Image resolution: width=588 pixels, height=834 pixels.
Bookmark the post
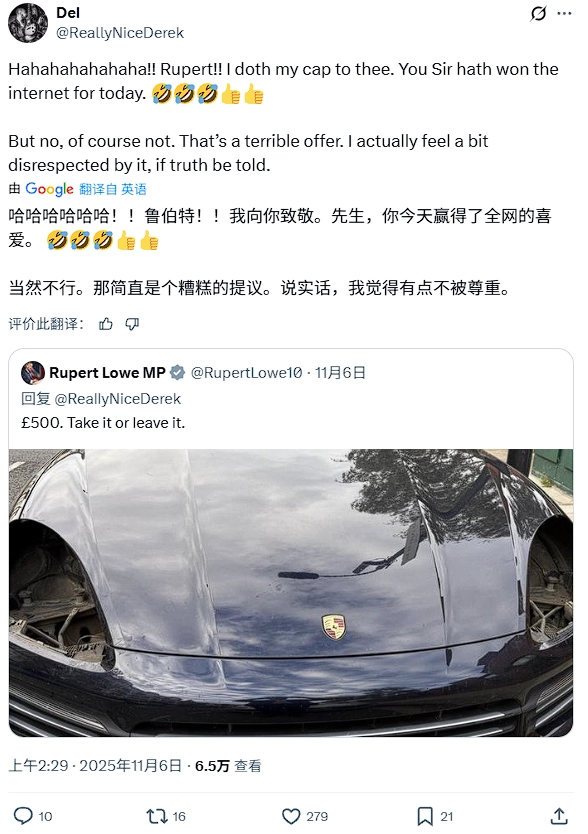click(x=435, y=816)
